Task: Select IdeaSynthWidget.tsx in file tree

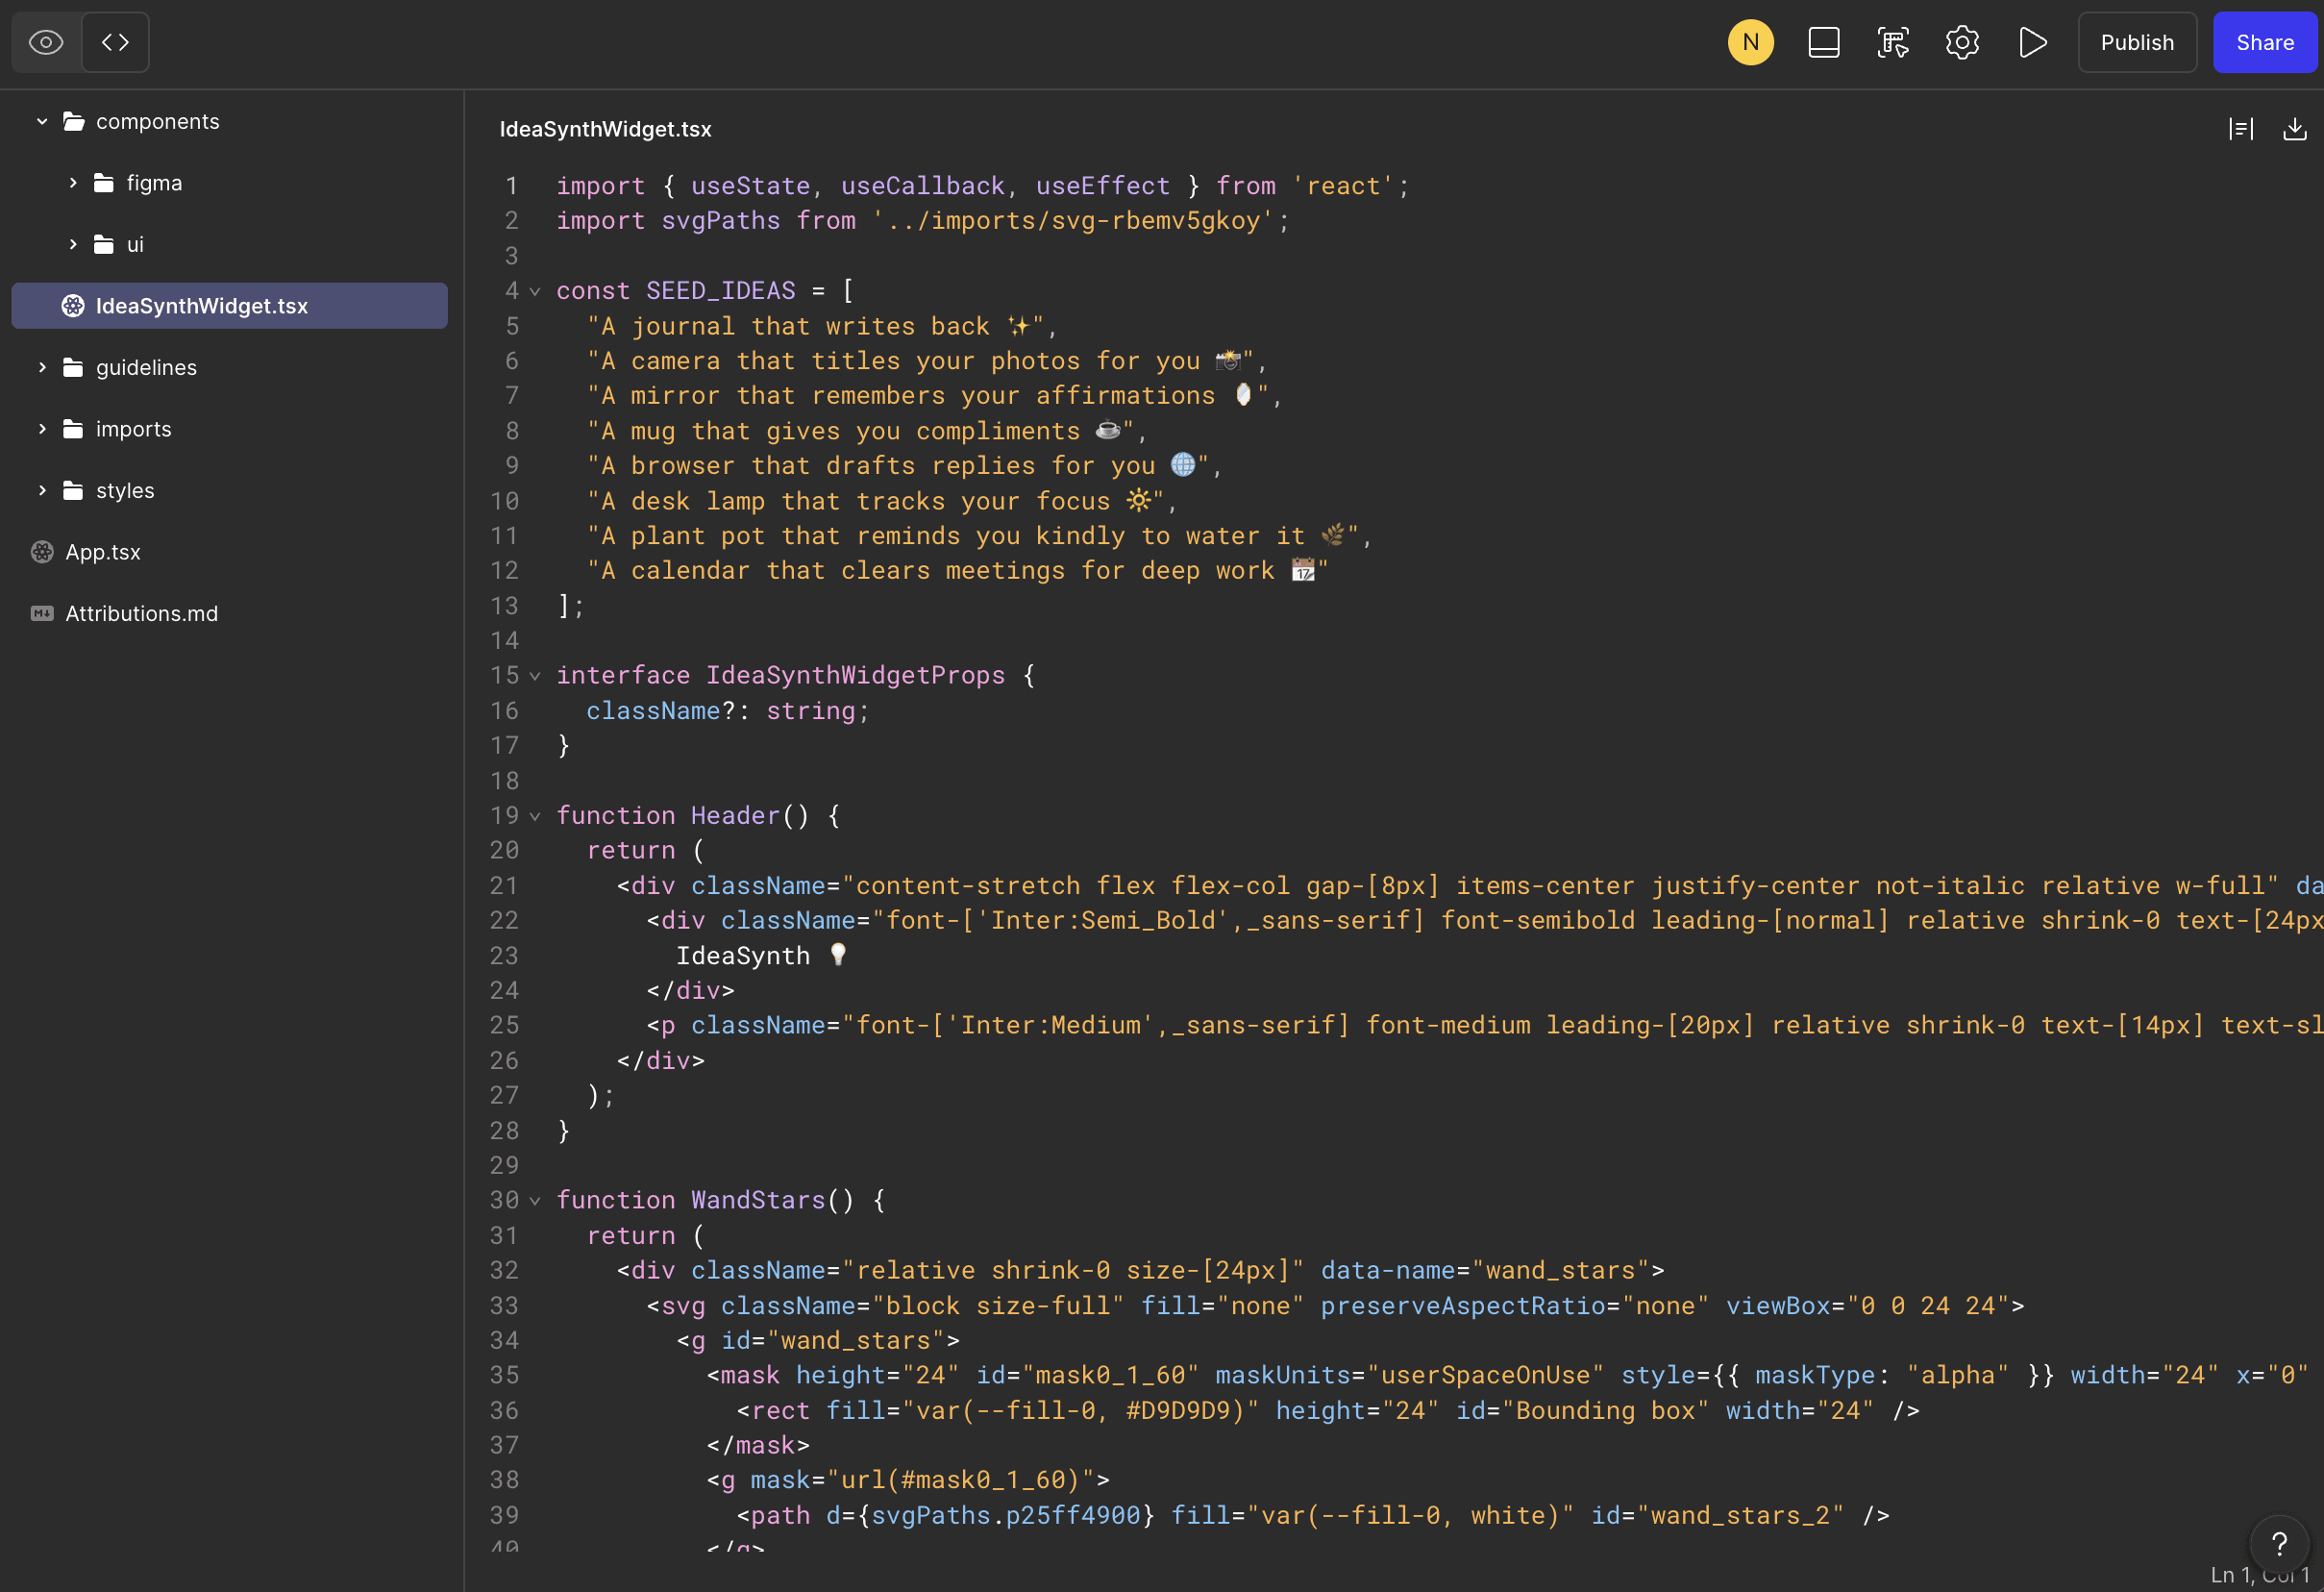Action: [x=201, y=306]
